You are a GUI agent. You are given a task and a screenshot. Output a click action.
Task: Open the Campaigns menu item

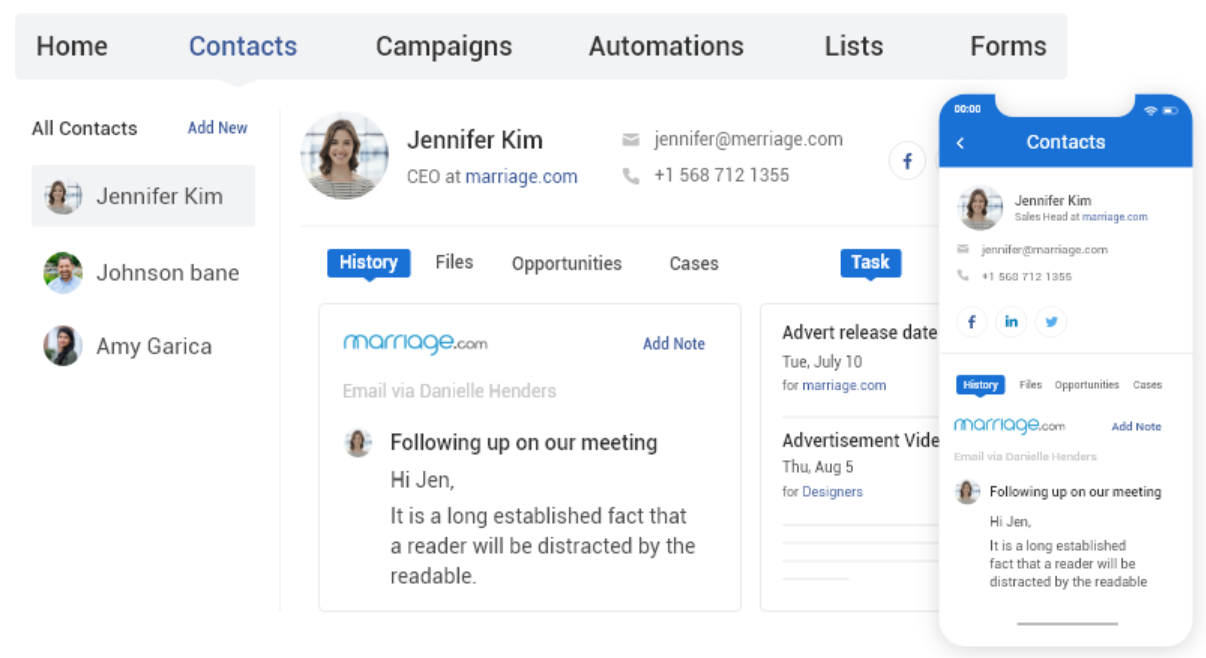pos(444,46)
